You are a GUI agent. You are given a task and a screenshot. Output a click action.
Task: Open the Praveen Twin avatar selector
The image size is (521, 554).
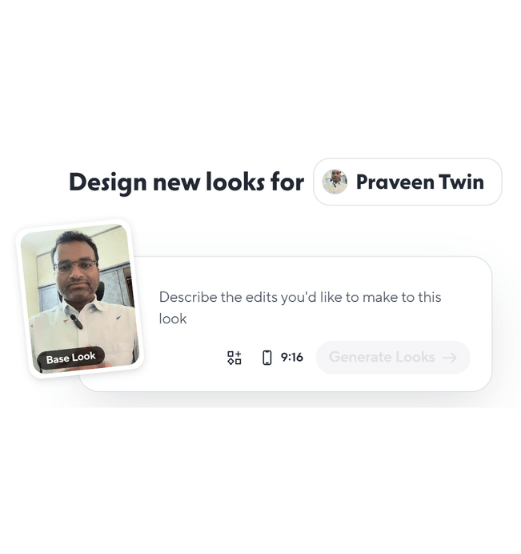click(408, 182)
